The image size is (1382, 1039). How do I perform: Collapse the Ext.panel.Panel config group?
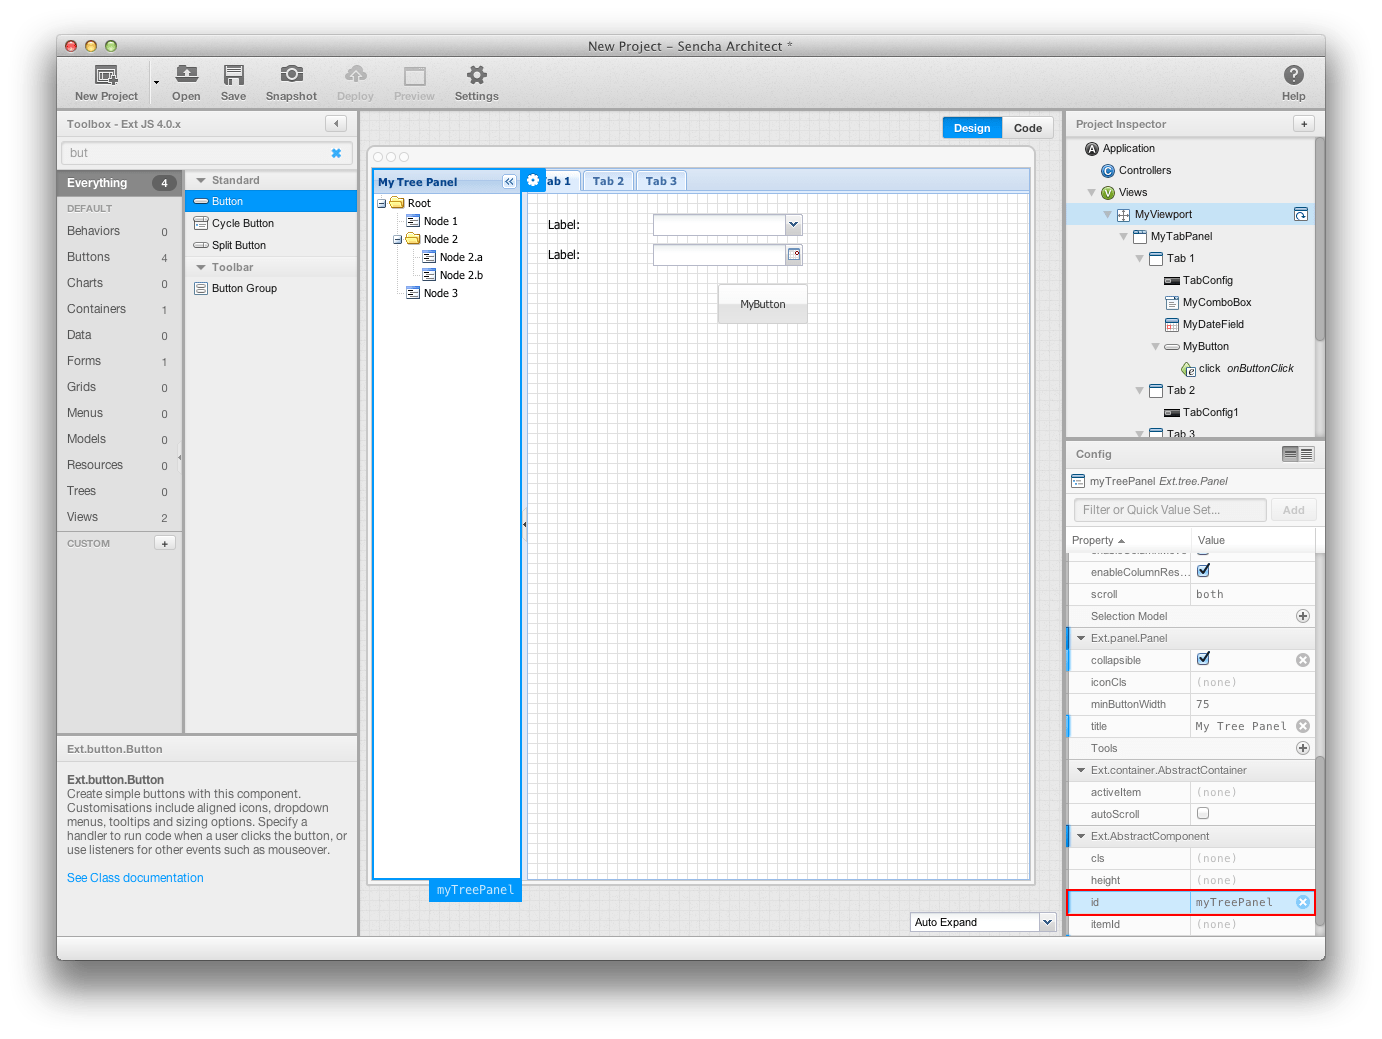click(1081, 638)
